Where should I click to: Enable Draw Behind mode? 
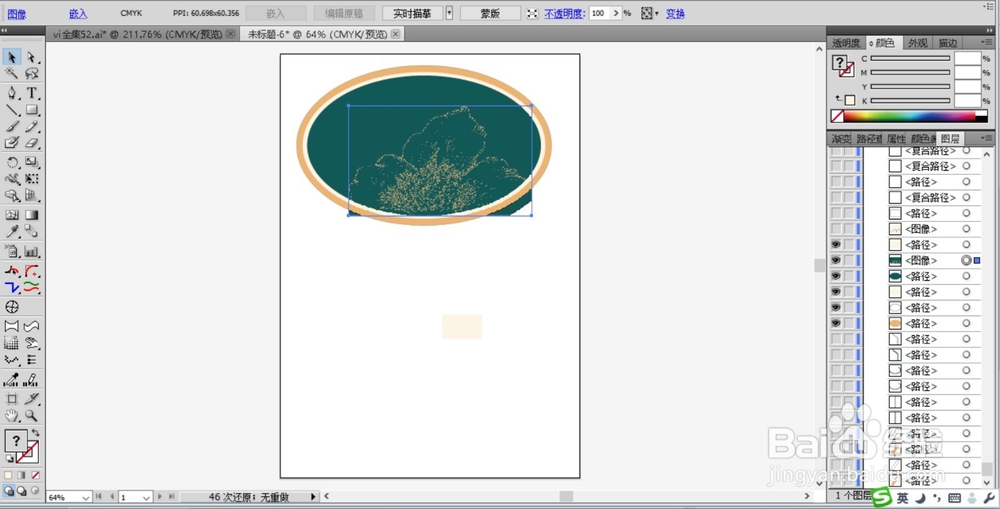[22, 491]
